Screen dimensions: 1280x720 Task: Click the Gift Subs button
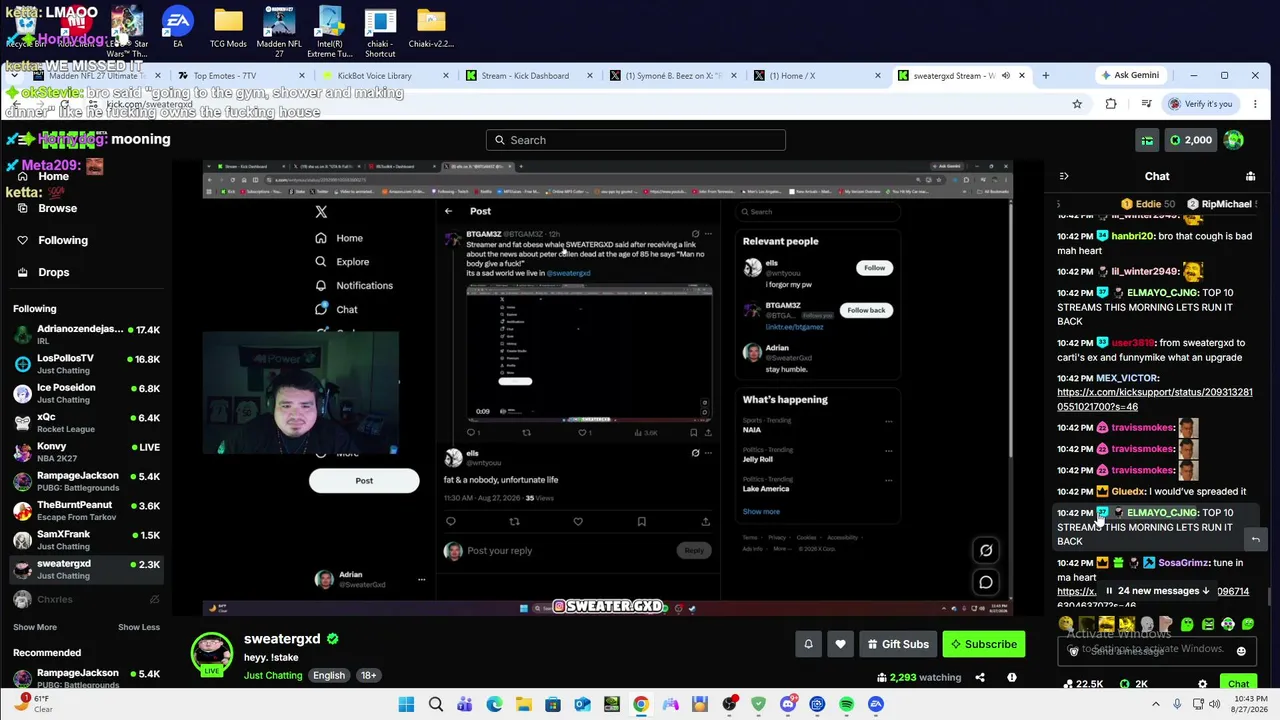[x=897, y=644]
